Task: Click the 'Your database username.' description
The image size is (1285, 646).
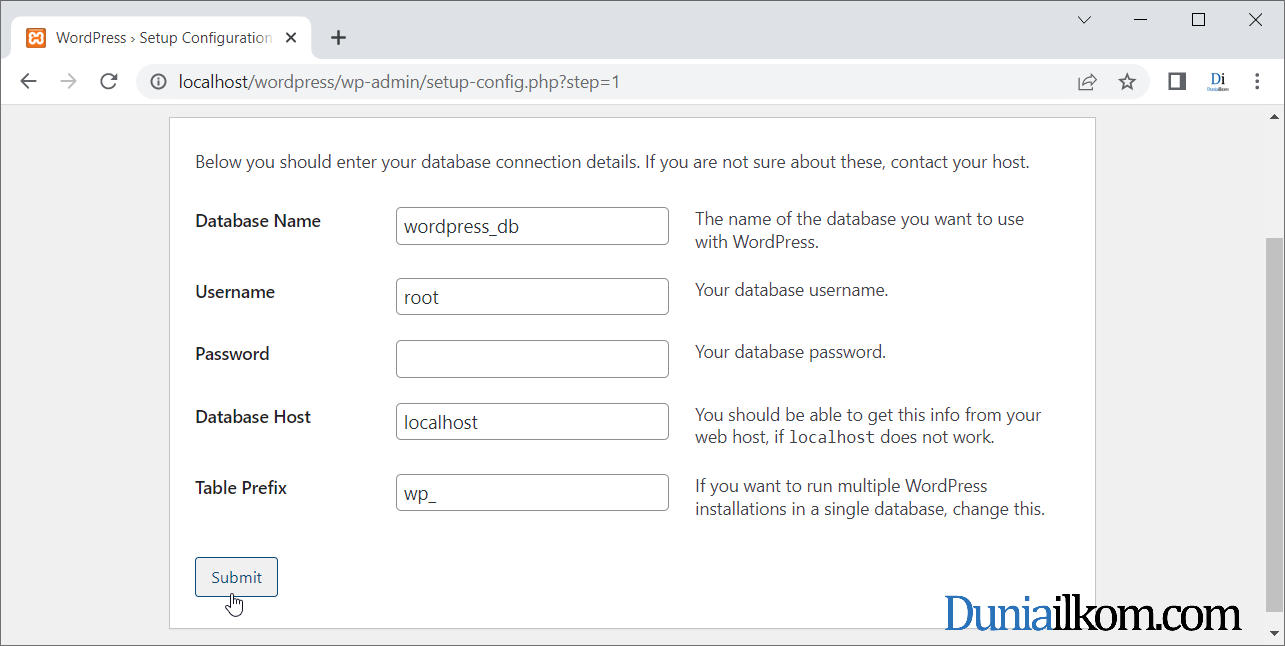Action: pos(791,290)
